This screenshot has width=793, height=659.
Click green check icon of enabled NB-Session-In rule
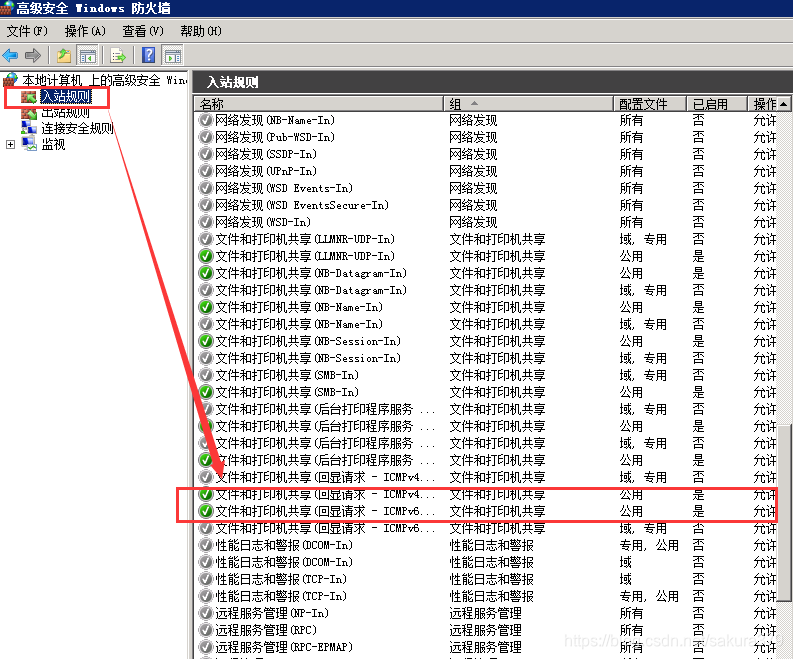click(205, 341)
